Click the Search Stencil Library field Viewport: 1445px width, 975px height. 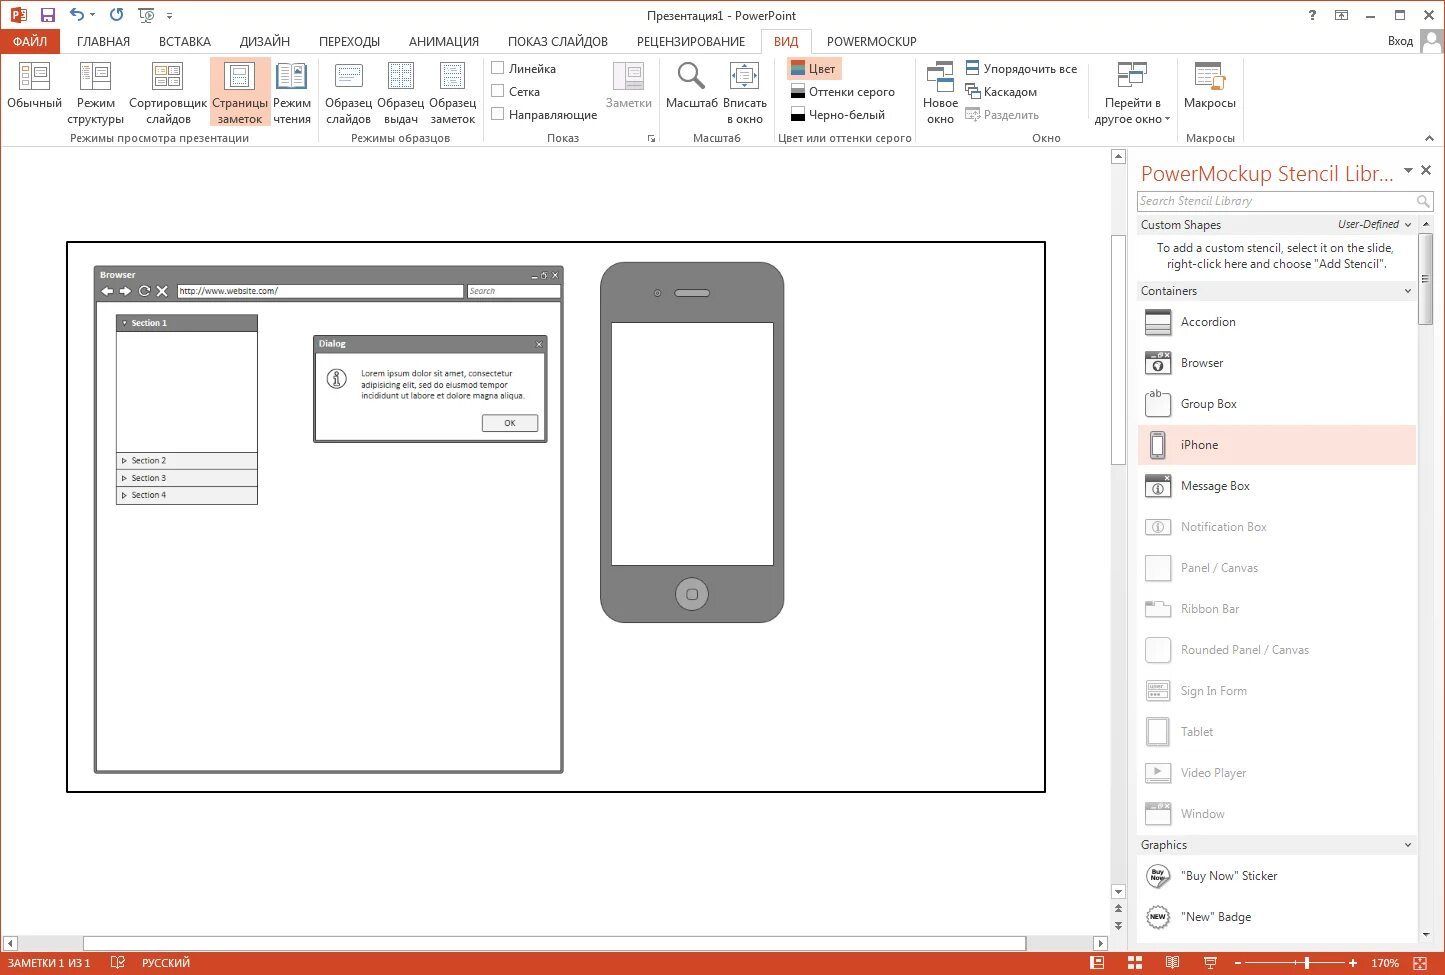[1285, 201]
